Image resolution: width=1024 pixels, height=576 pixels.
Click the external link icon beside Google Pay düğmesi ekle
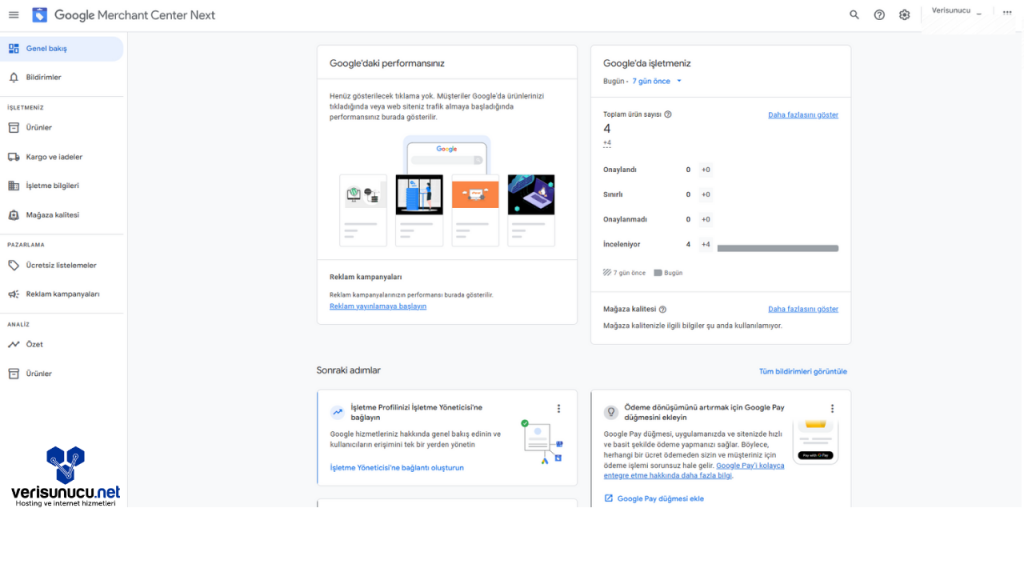click(609, 498)
